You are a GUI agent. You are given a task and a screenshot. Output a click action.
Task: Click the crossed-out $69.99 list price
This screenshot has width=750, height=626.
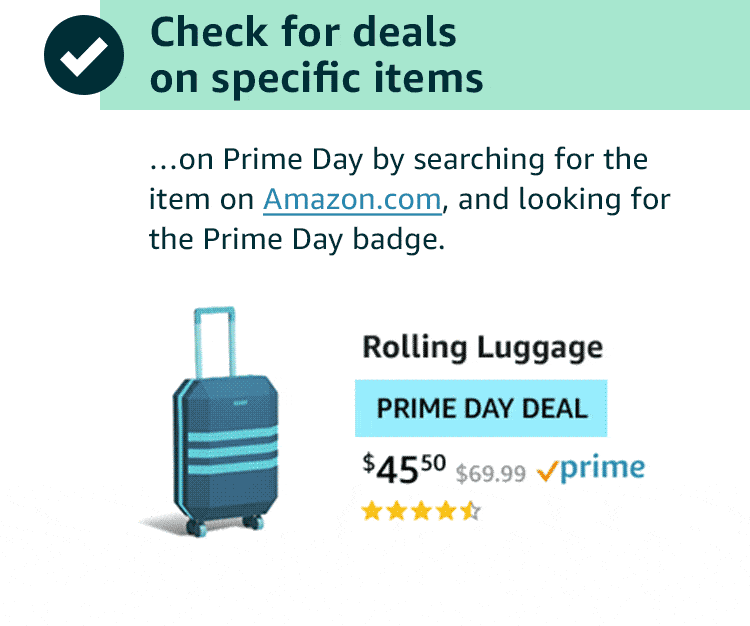[x=490, y=474]
